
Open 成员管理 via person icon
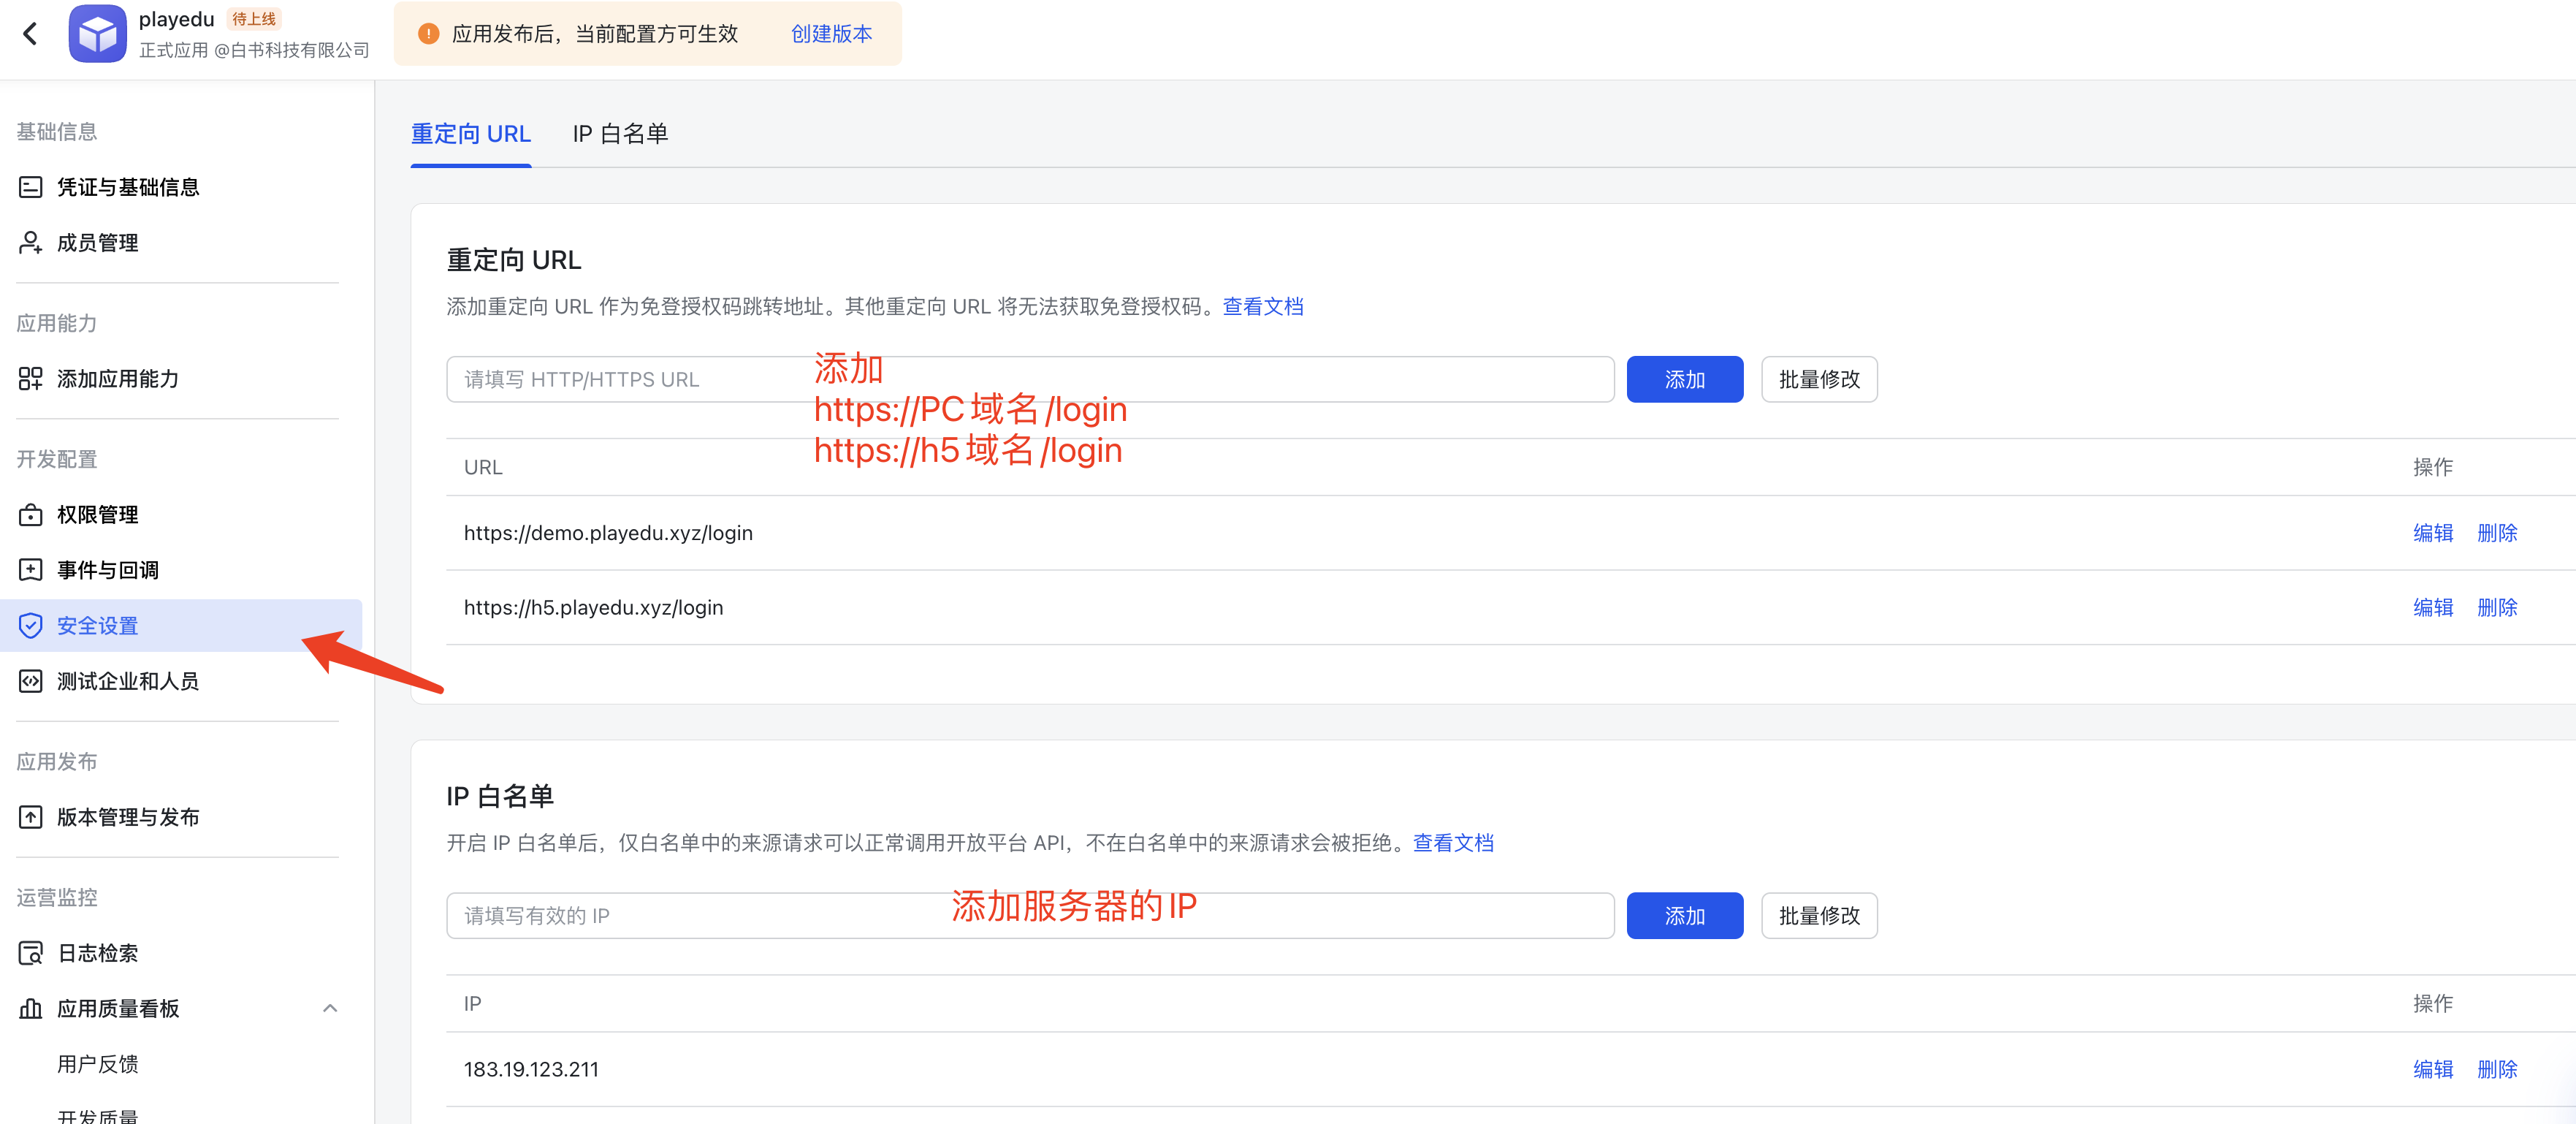click(31, 243)
